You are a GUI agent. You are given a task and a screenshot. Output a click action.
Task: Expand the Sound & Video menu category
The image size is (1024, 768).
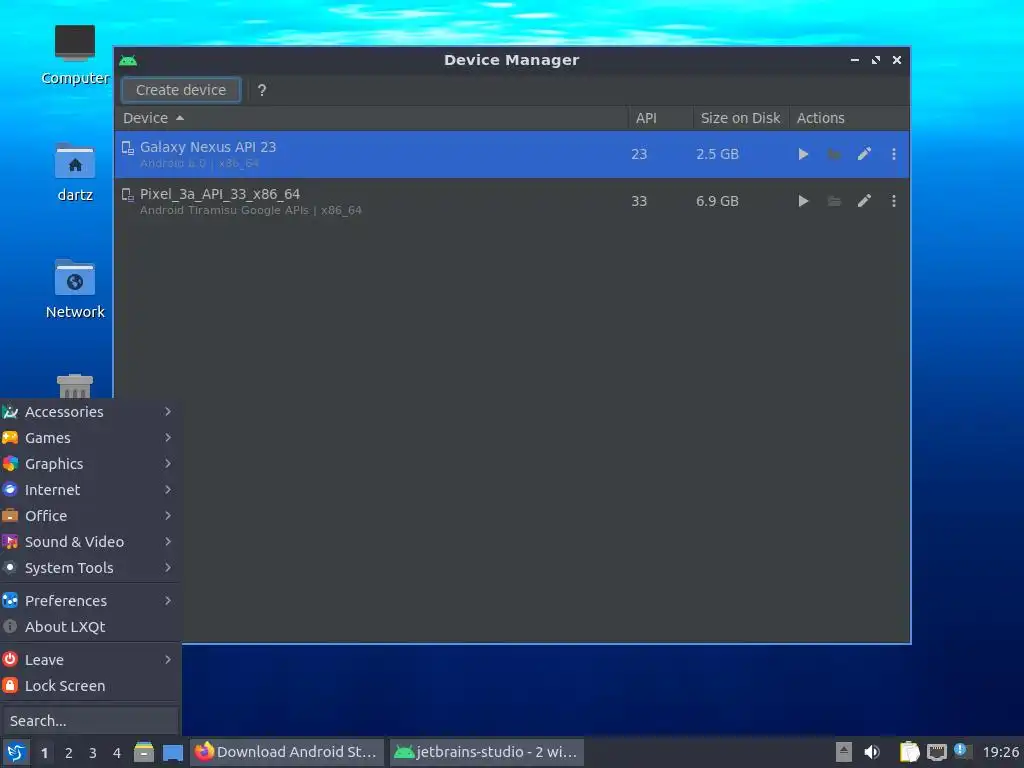91,542
